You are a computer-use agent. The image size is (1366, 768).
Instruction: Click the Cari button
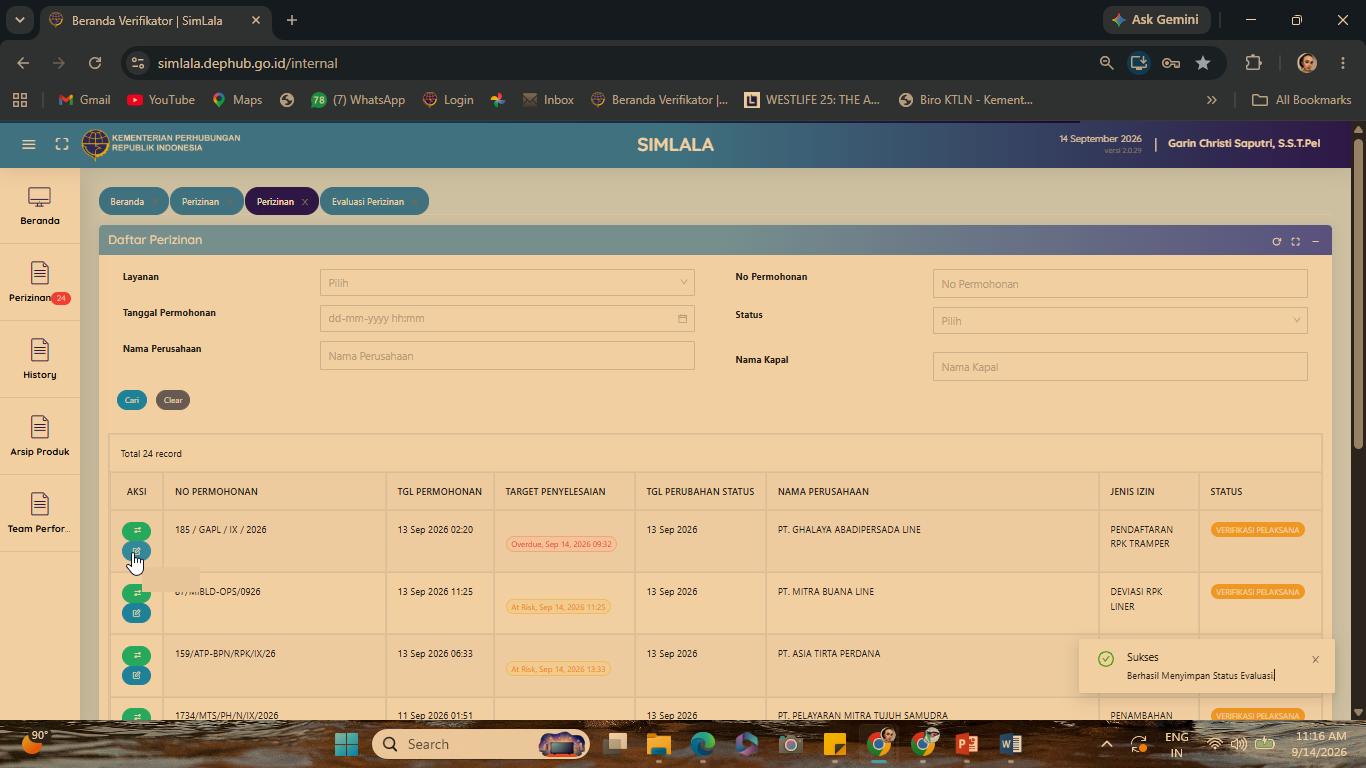[132, 400]
